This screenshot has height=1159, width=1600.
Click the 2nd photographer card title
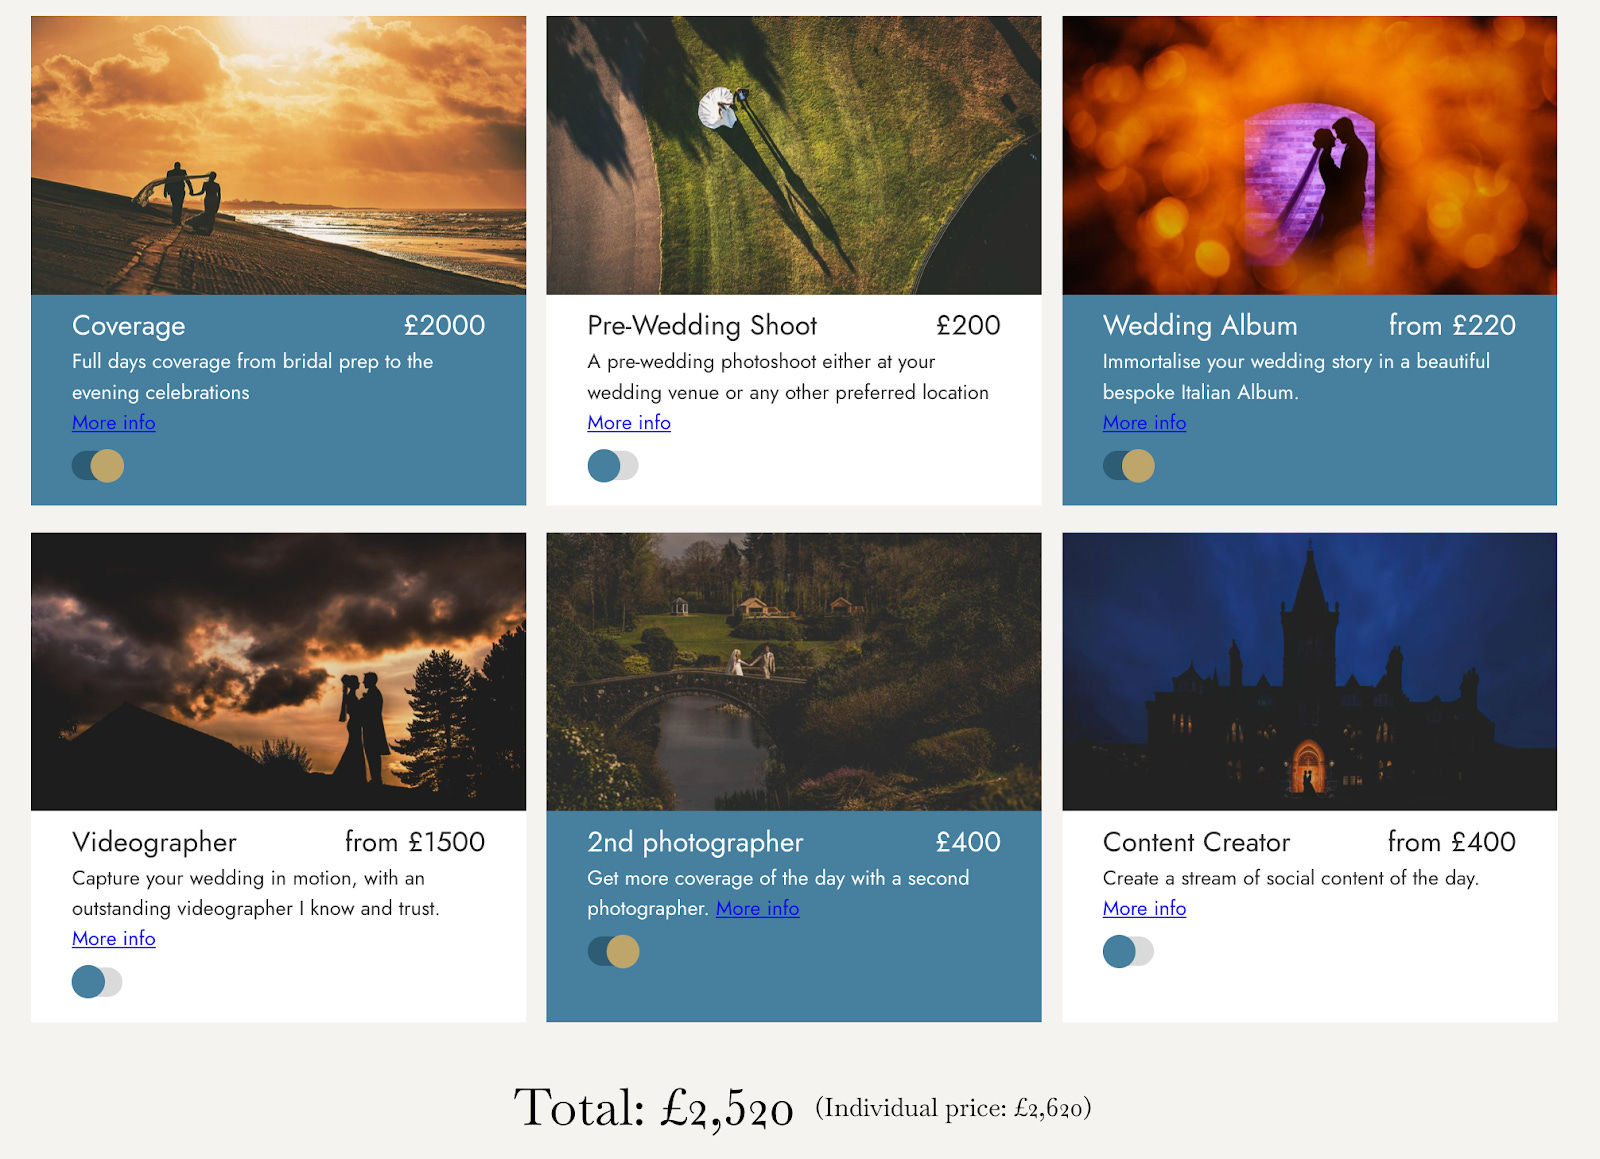[695, 843]
